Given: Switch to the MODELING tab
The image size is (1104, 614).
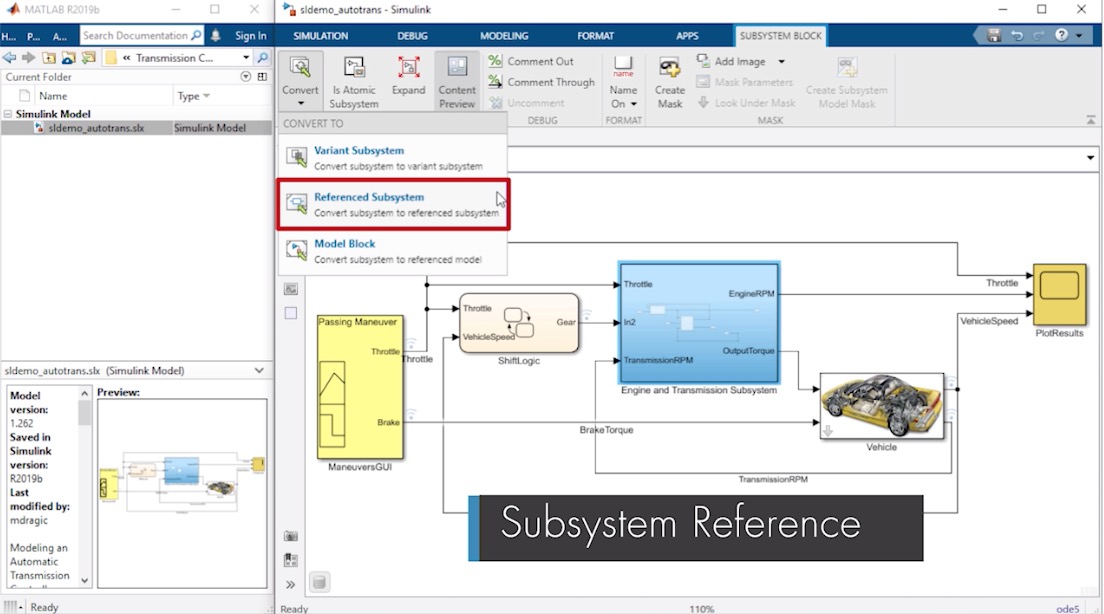Looking at the screenshot, I should 504,36.
